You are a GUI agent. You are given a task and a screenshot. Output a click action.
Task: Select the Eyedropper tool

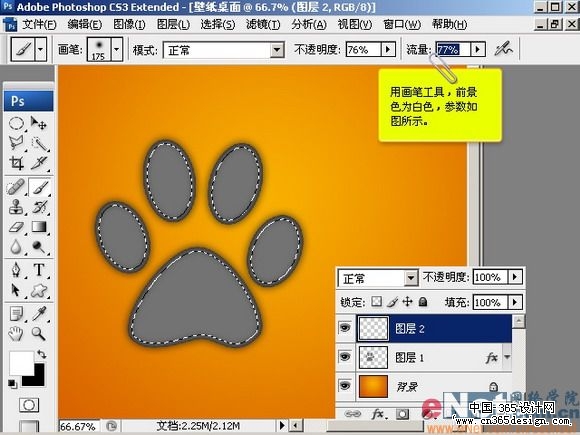pyautogui.click(x=39, y=313)
